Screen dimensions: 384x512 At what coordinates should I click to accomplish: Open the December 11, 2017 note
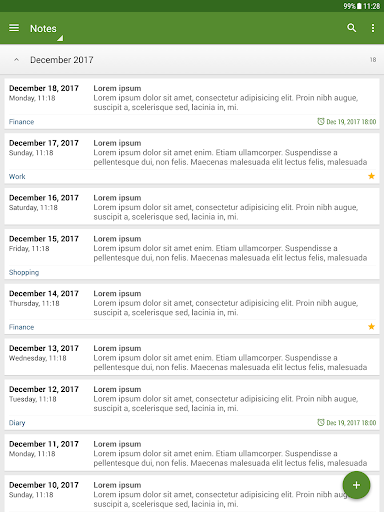click(x=192, y=453)
